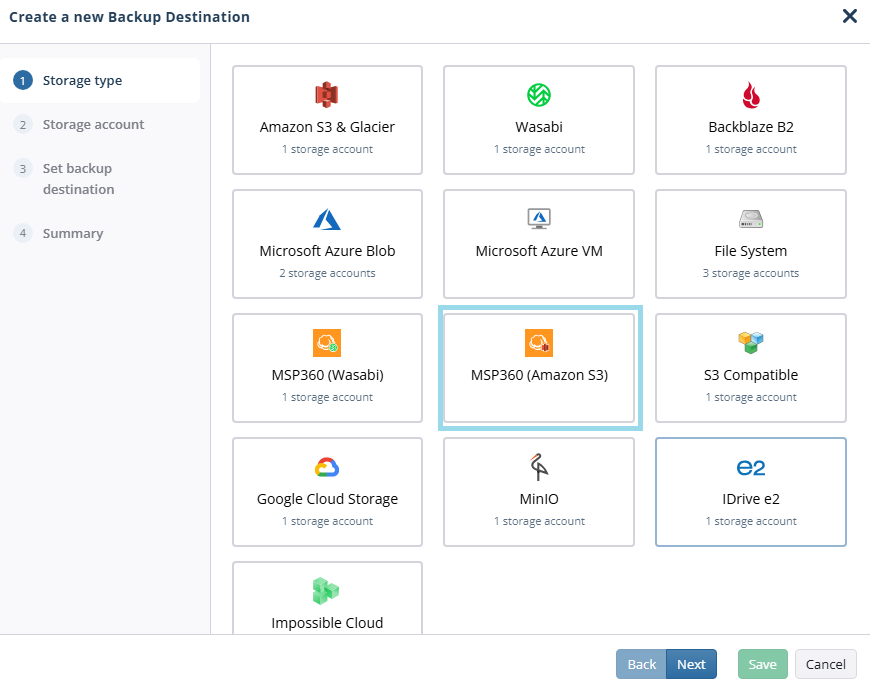Viewport: 870px width, 689px height.
Task: Click the 'S3 Compatible' card title
Action: coord(751,375)
